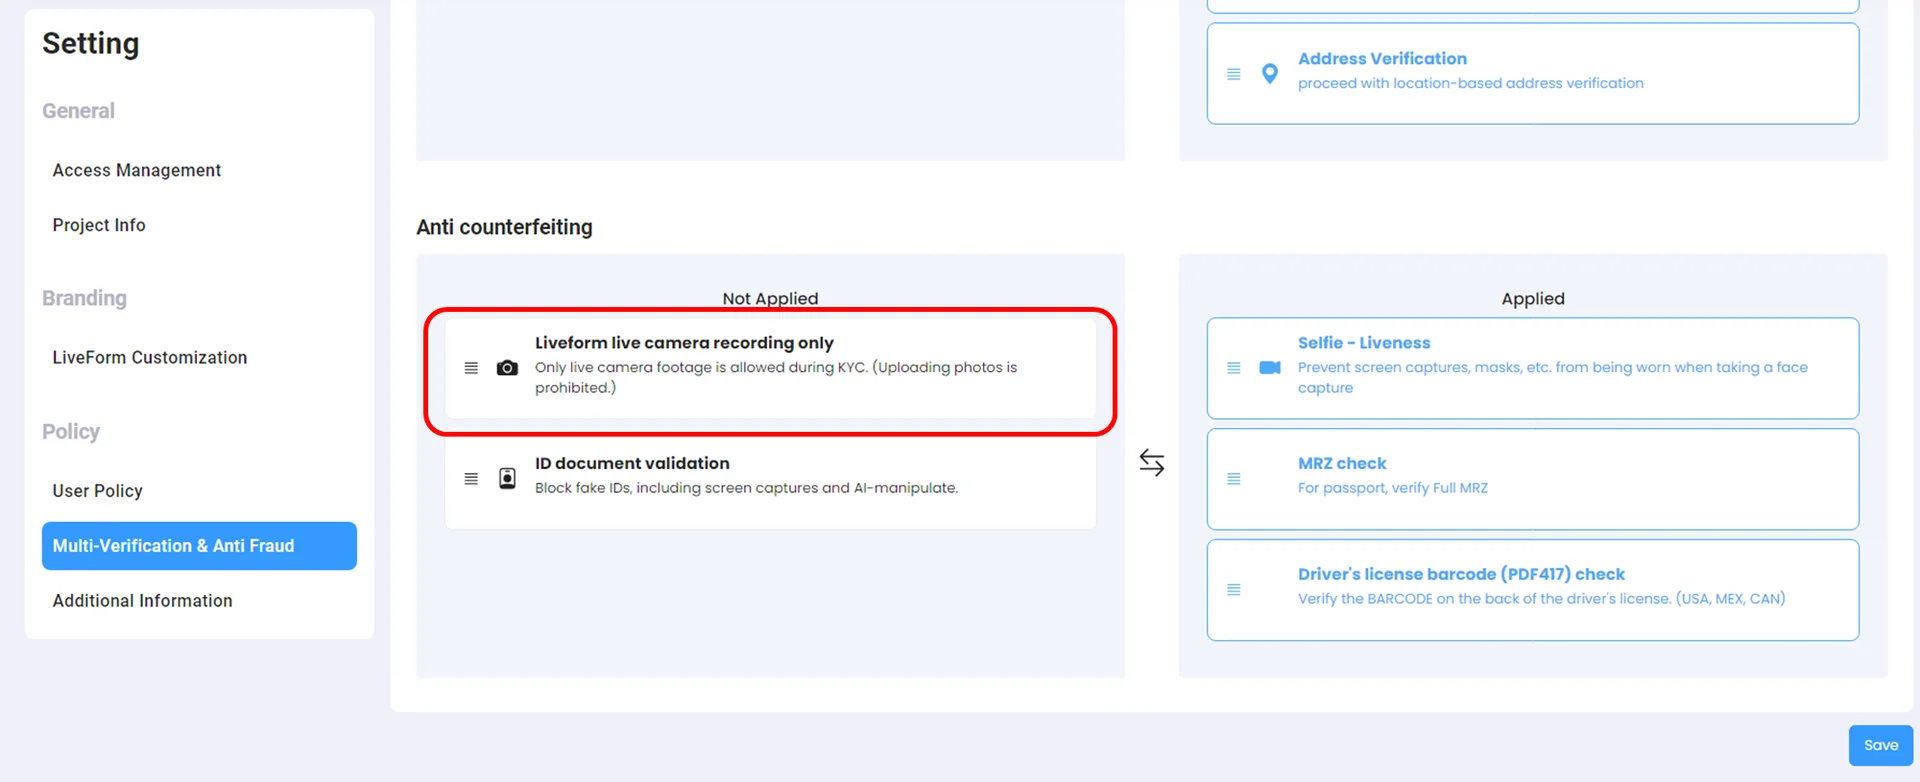Image resolution: width=1920 pixels, height=782 pixels.
Task: Select the Liveform live camera recording only card
Action: [x=770, y=368]
